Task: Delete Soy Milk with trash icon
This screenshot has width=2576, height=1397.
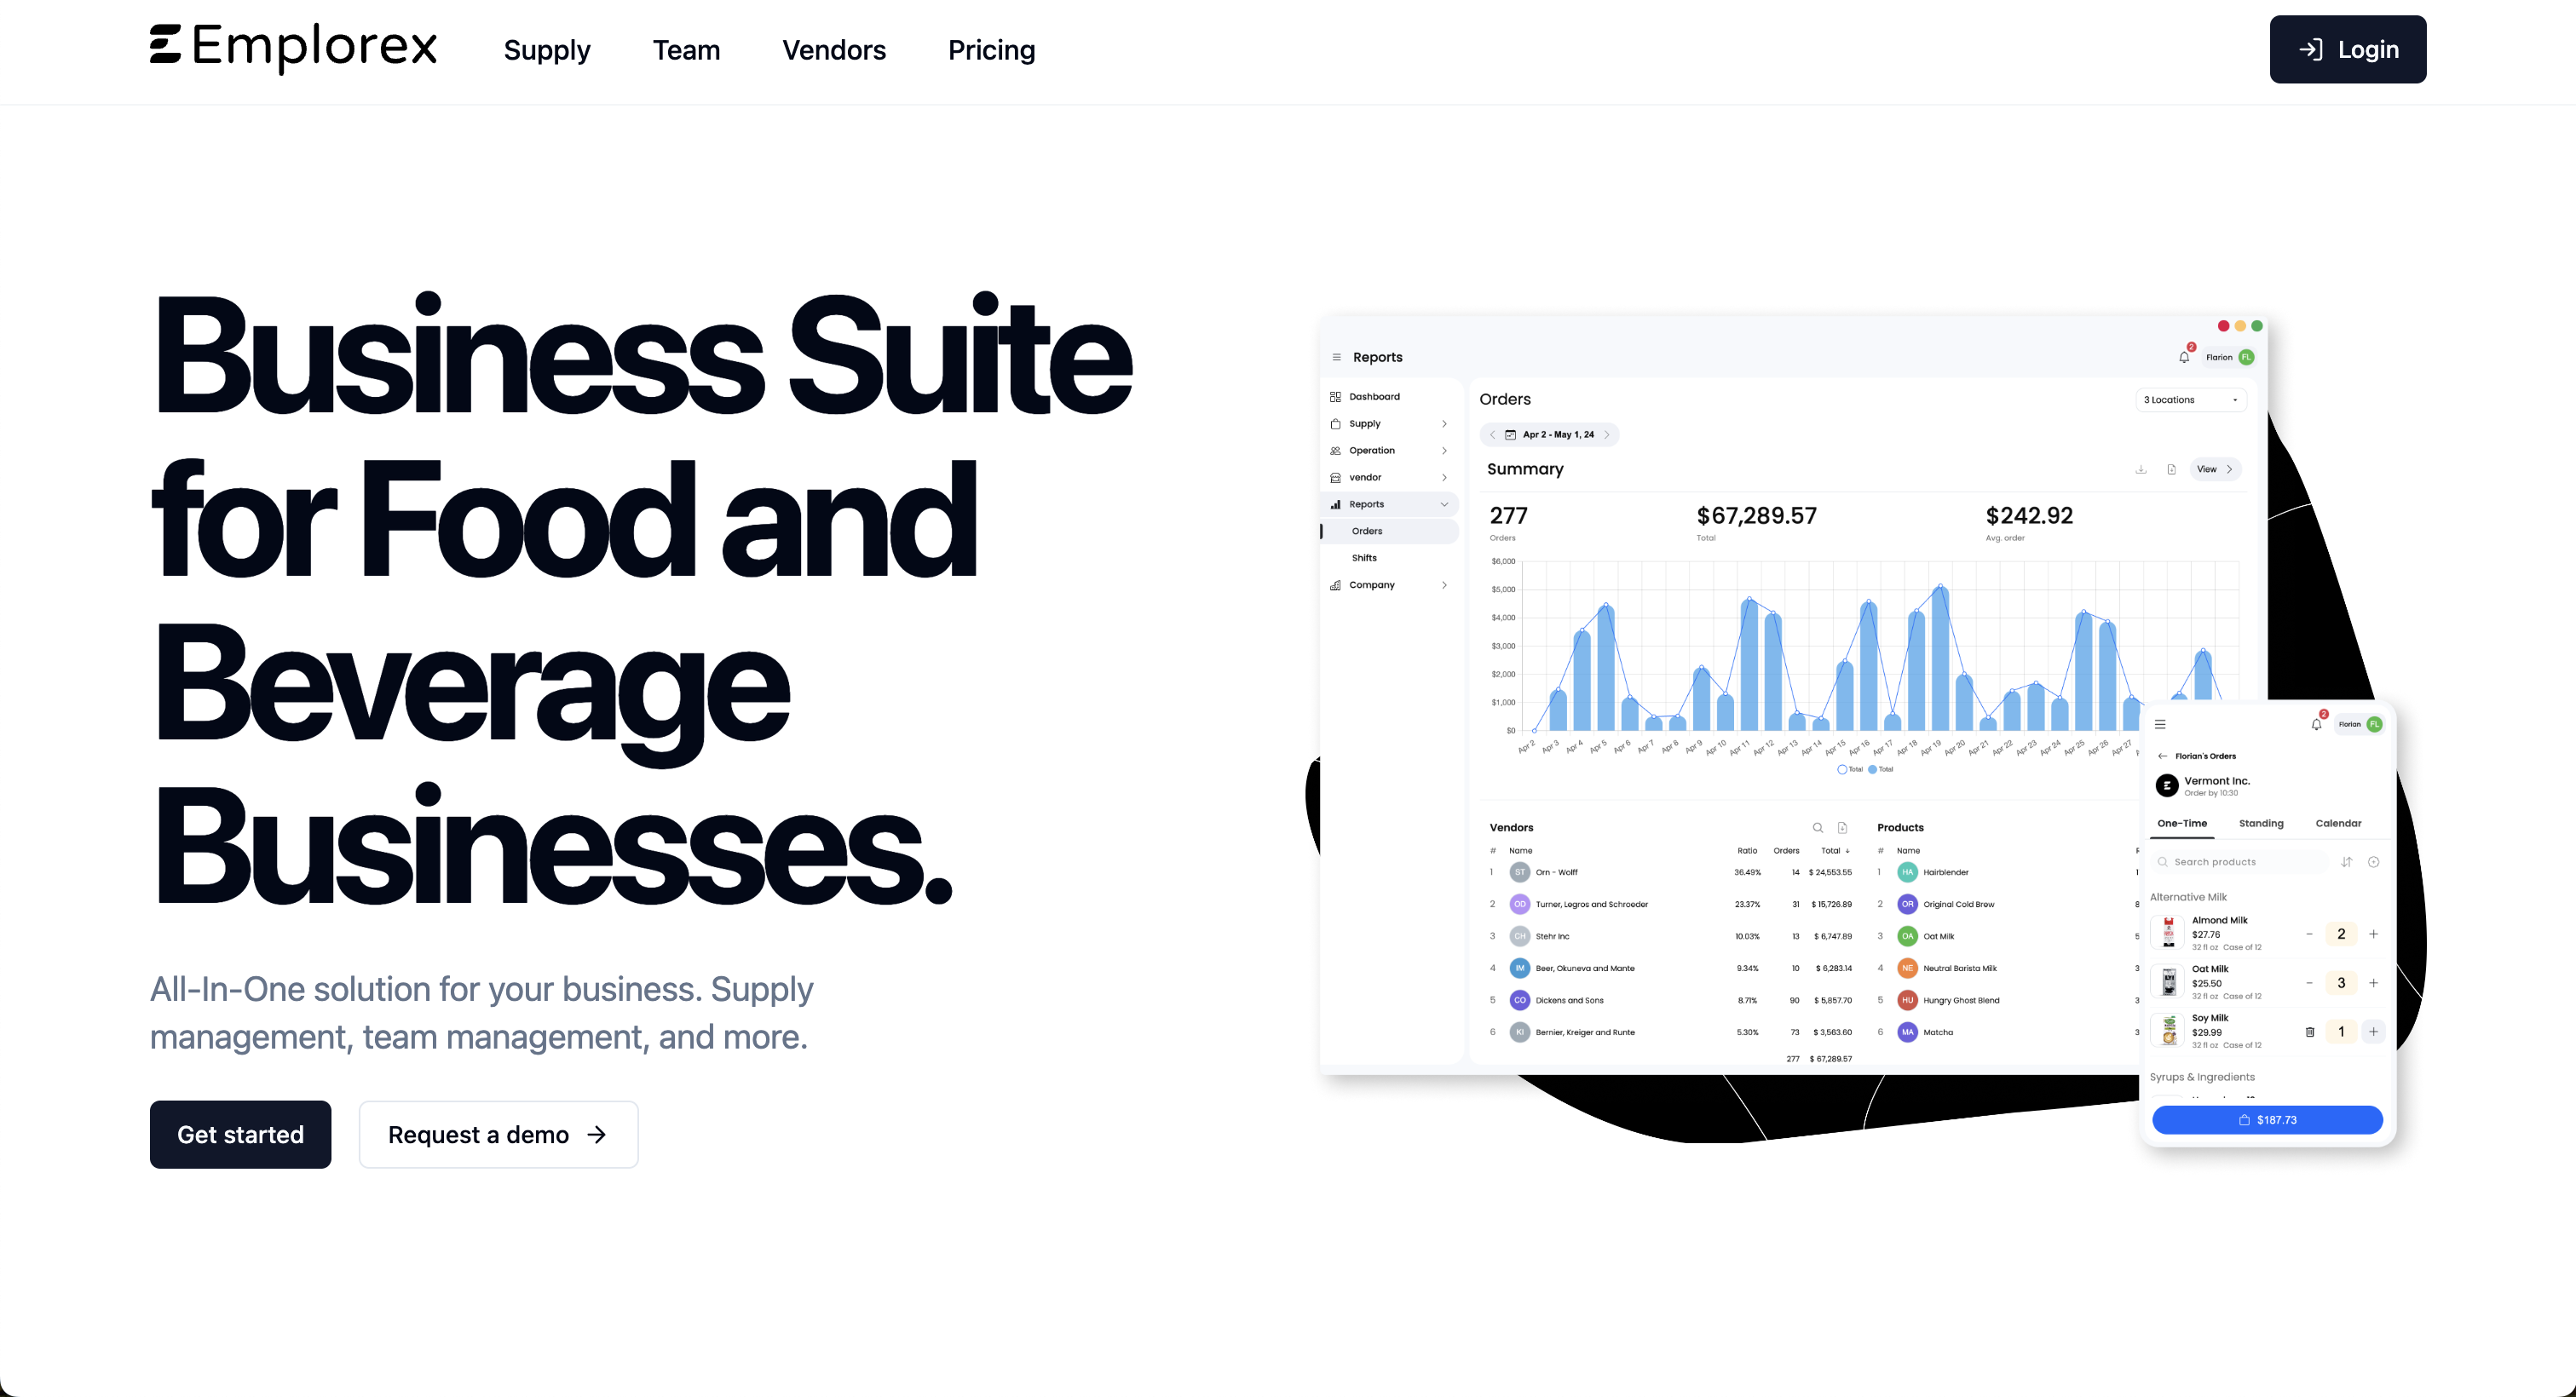Action: point(2309,1032)
